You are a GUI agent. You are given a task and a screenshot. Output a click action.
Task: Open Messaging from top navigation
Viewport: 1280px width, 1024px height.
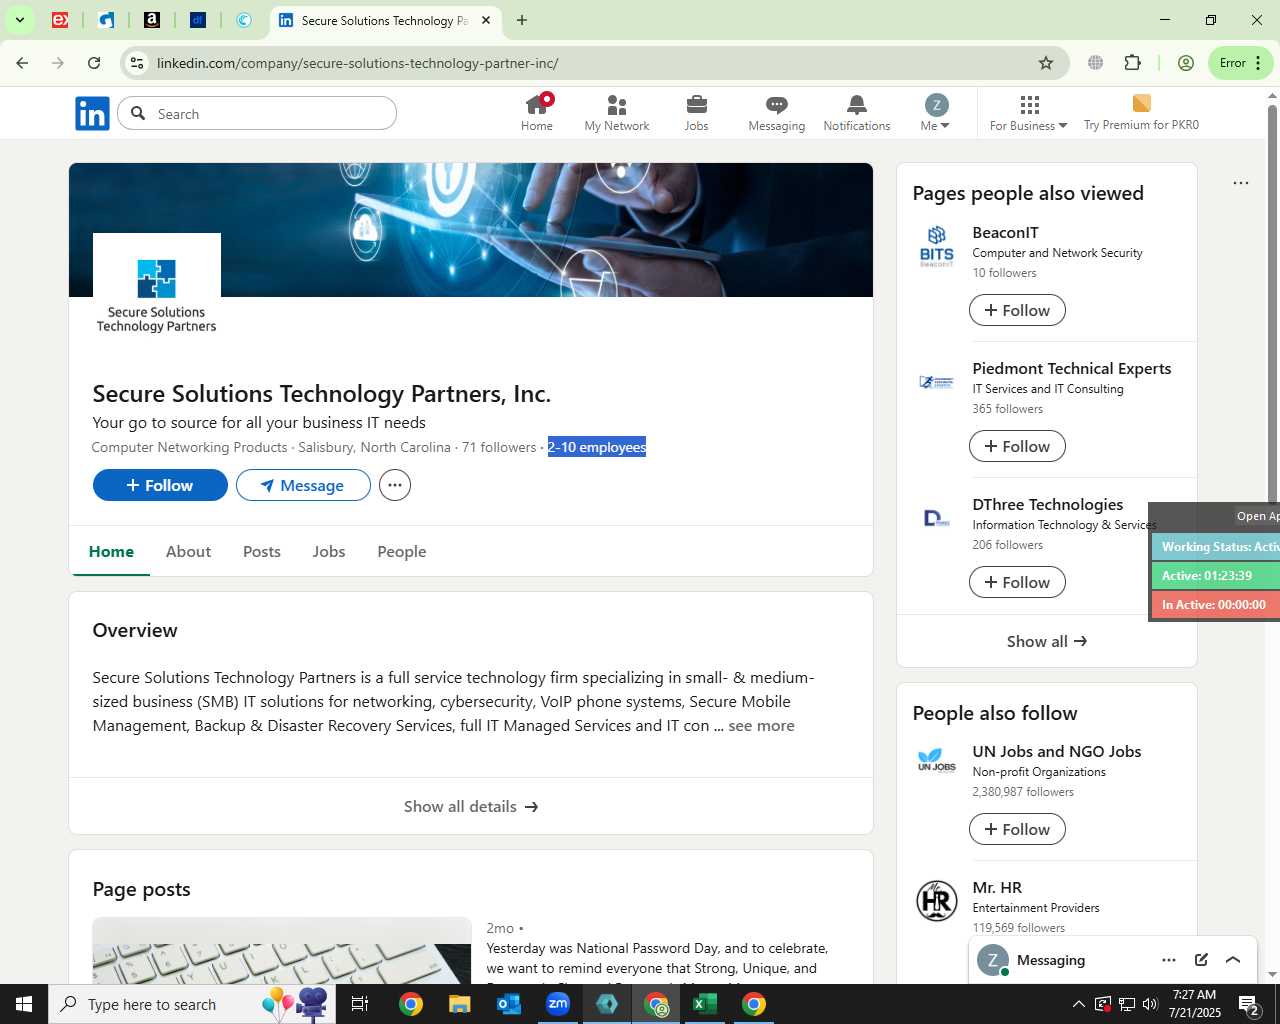(x=777, y=113)
